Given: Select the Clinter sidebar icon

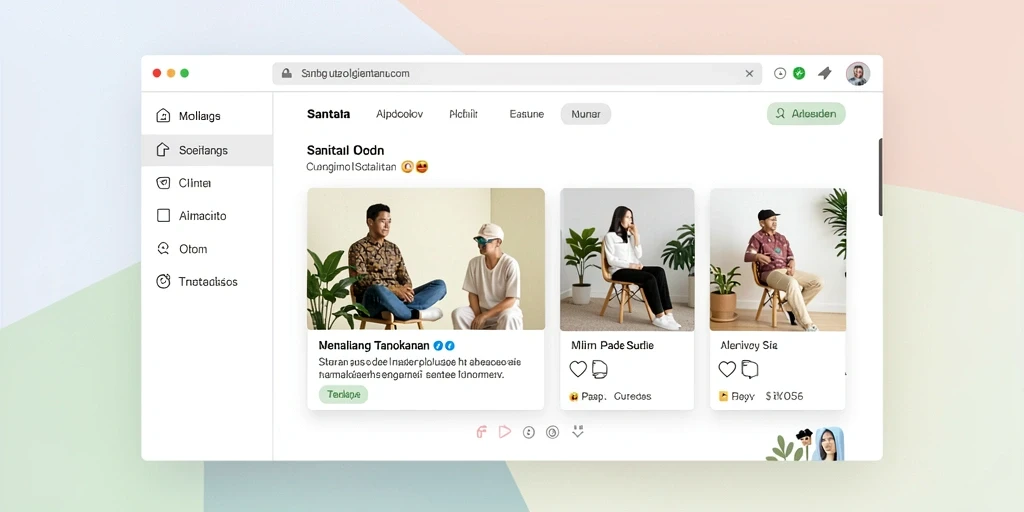Looking at the screenshot, I should point(163,183).
